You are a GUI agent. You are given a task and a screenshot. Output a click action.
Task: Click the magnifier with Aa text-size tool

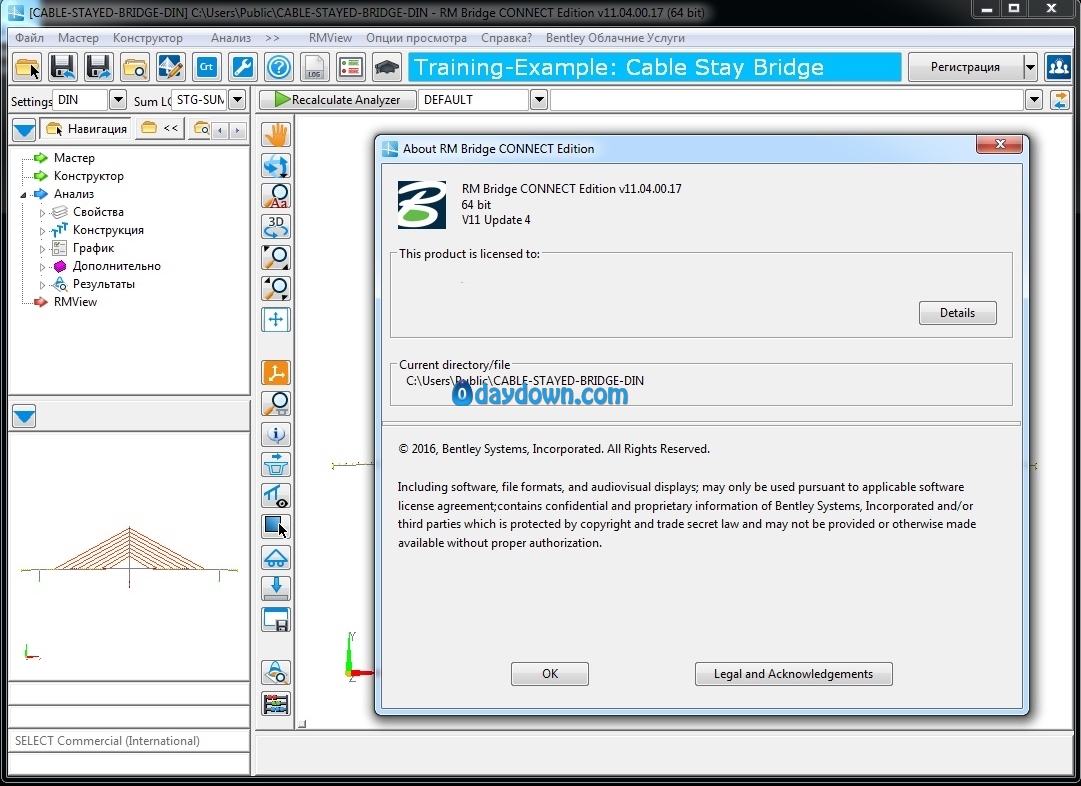click(x=276, y=196)
